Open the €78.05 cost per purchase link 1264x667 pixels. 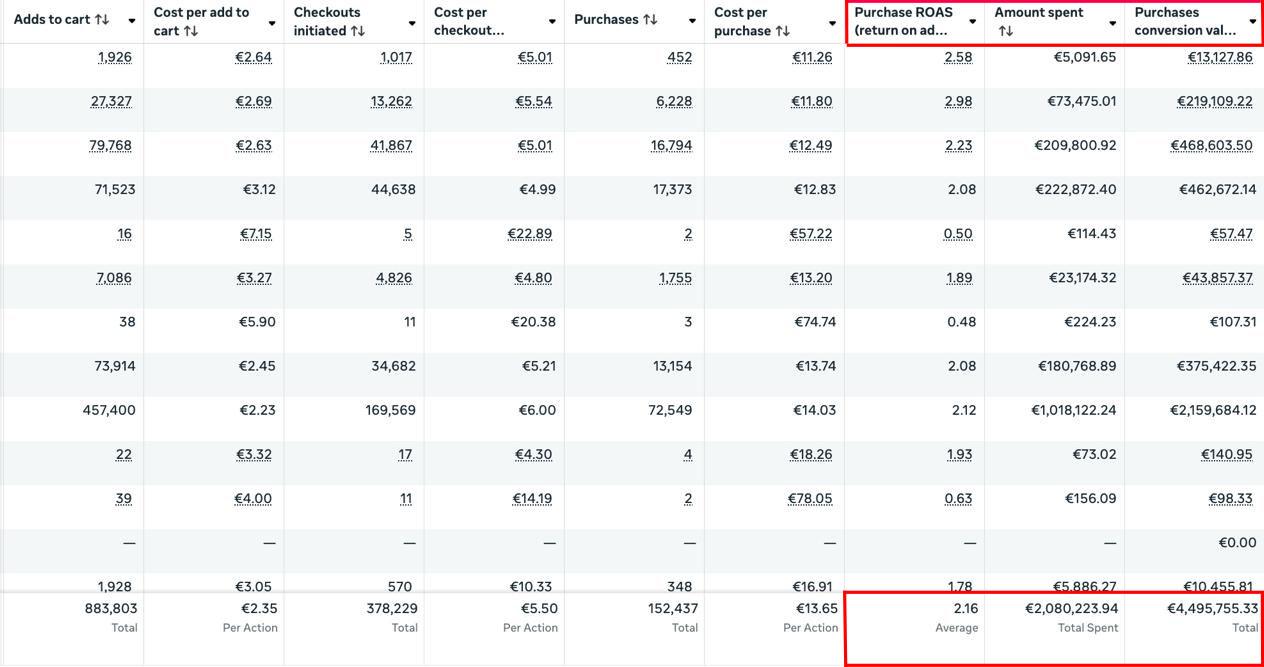coord(810,498)
